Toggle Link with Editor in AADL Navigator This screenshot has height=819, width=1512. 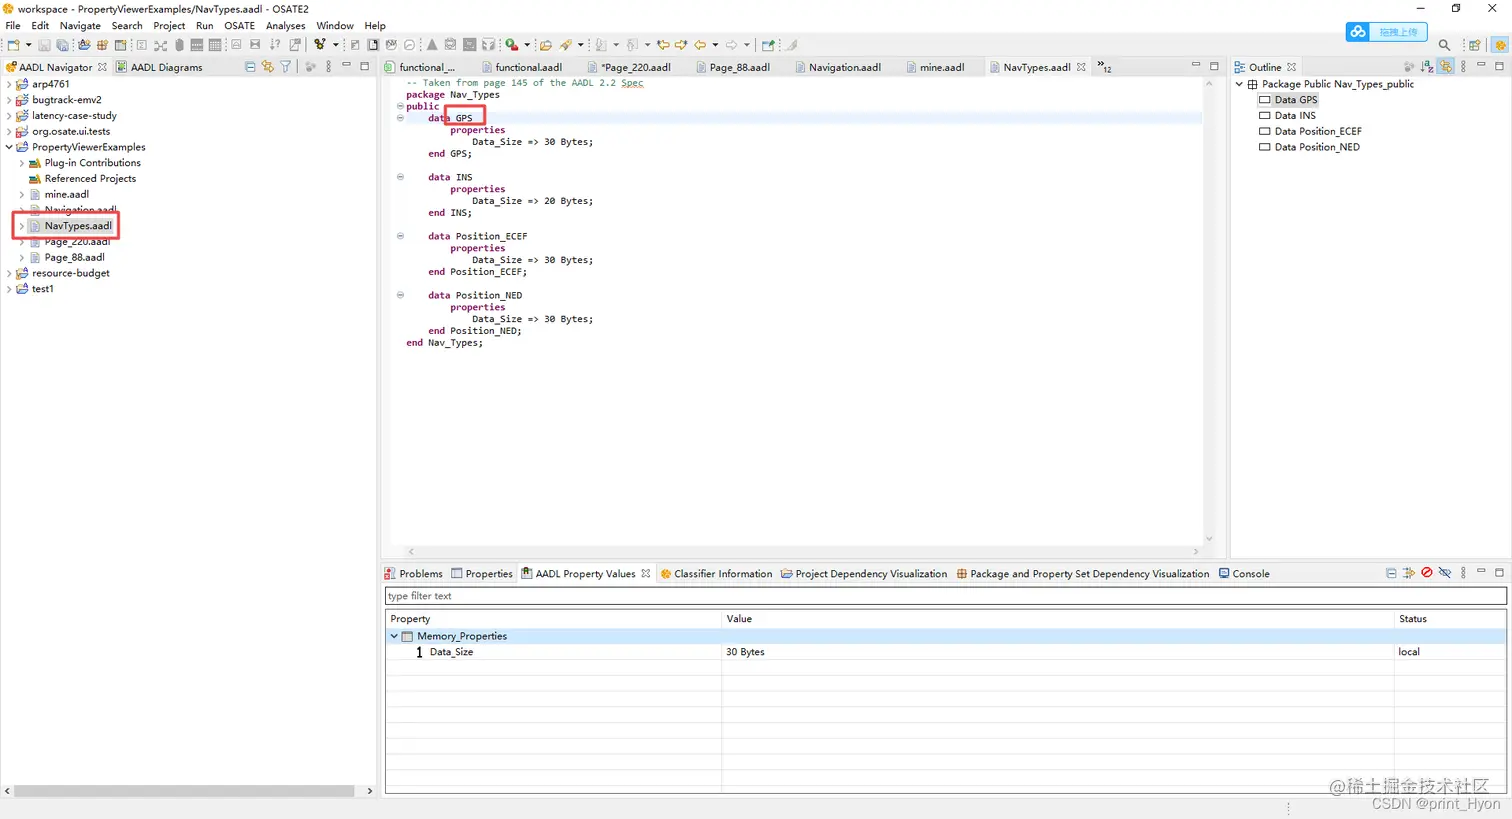pyautogui.click(x=268, y=67)
